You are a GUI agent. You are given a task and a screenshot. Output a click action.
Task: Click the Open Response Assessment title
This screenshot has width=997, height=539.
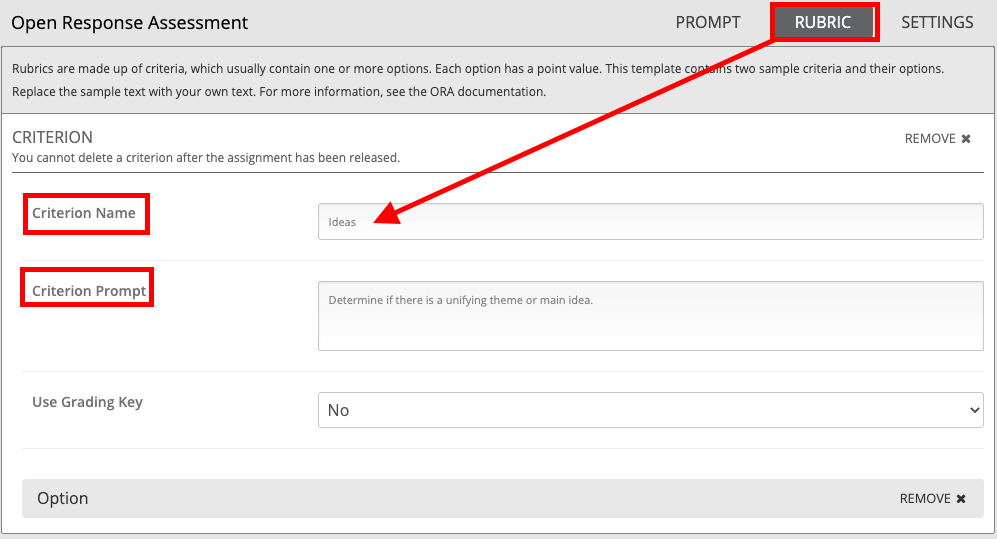coord(130,23)
